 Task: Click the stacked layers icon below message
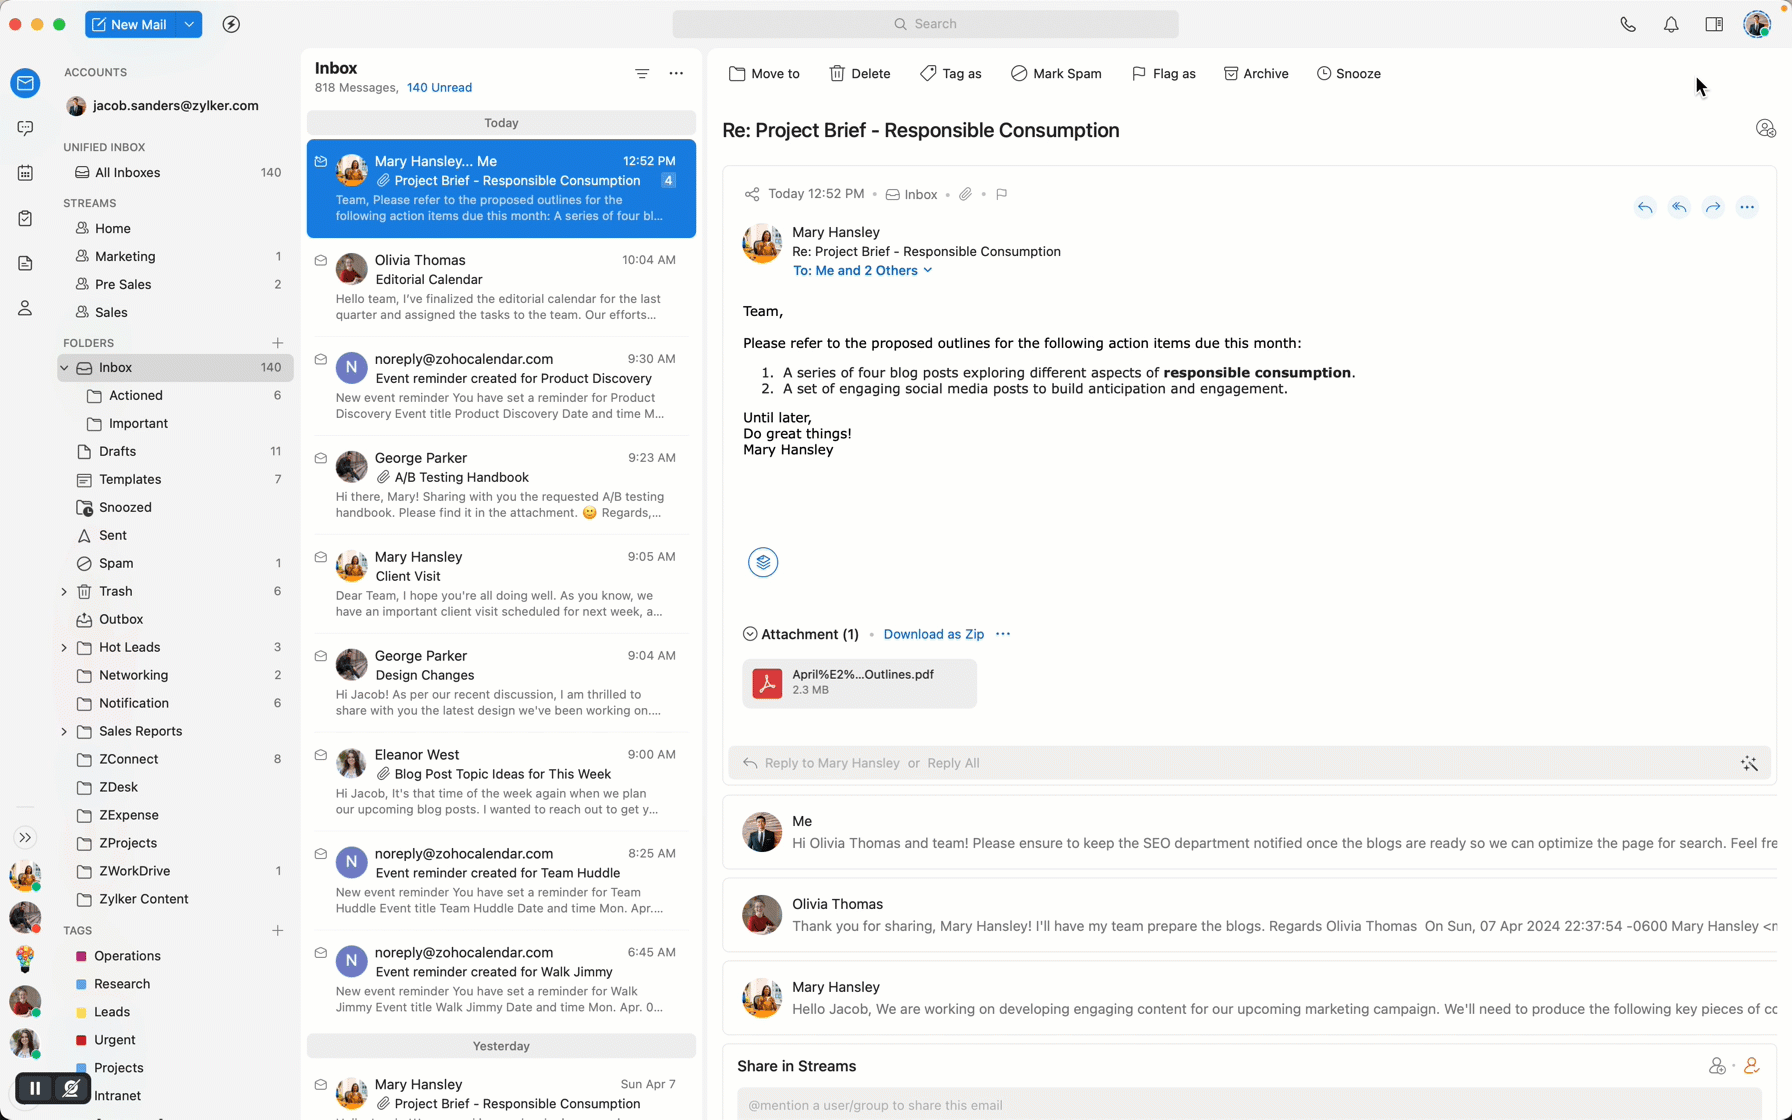(763, 562)
